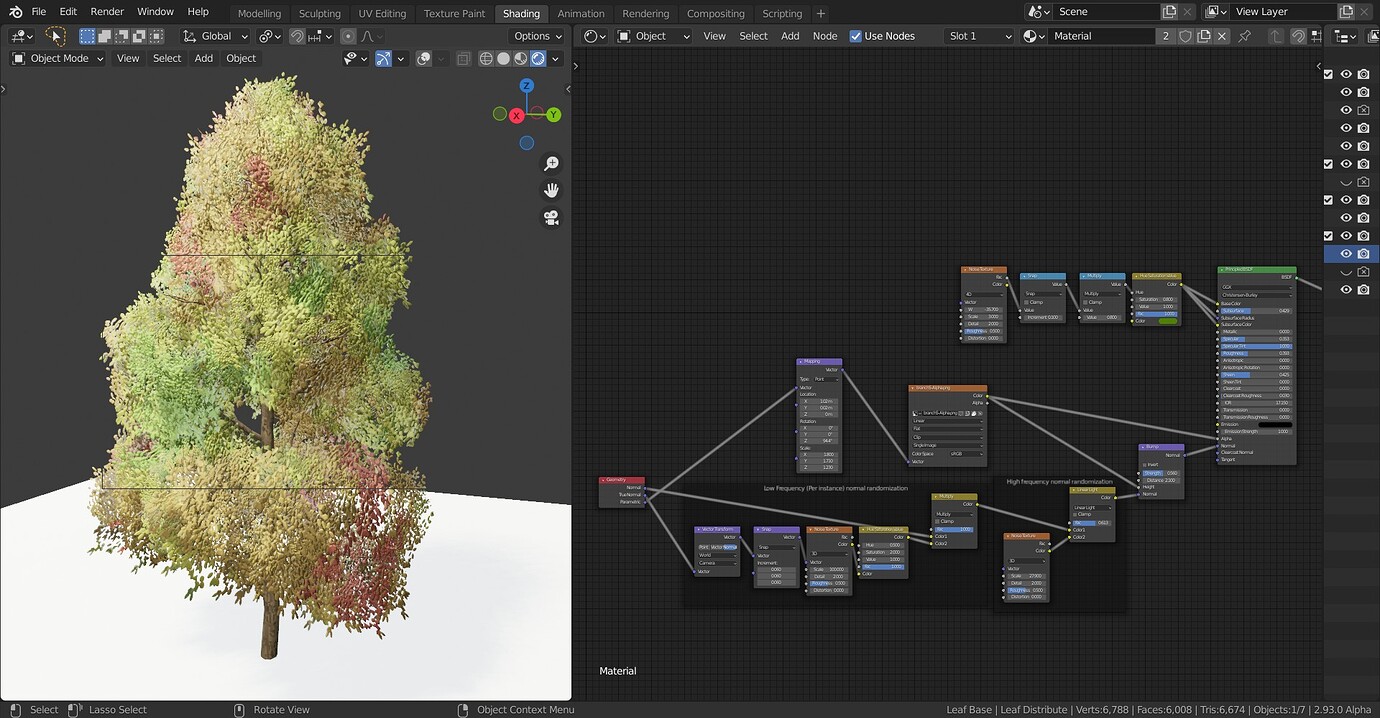The width and height of the screenshot is (1380, 718).
Task: Open the Object Mode dropdown
Action: [58, 58]
